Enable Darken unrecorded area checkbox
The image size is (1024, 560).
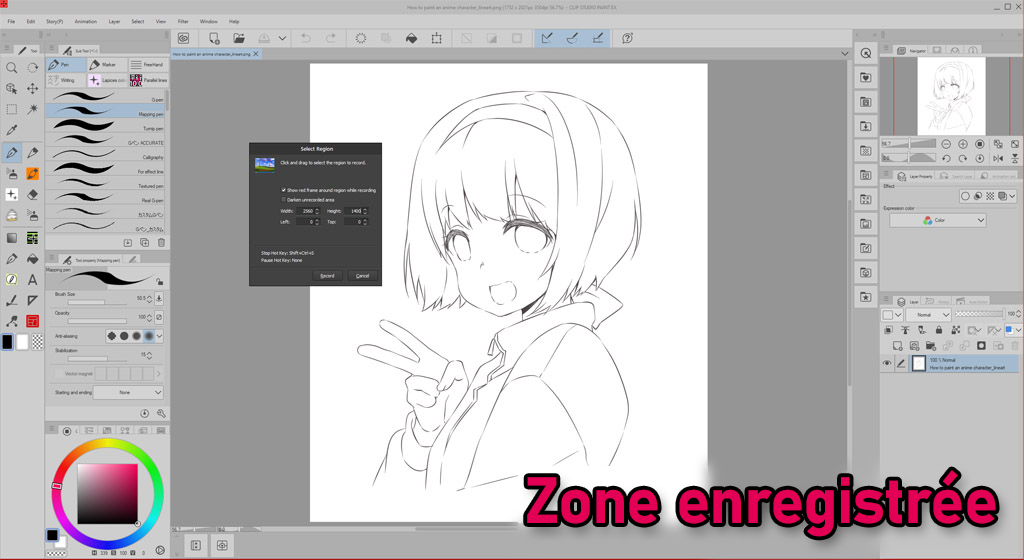[284, 199]
